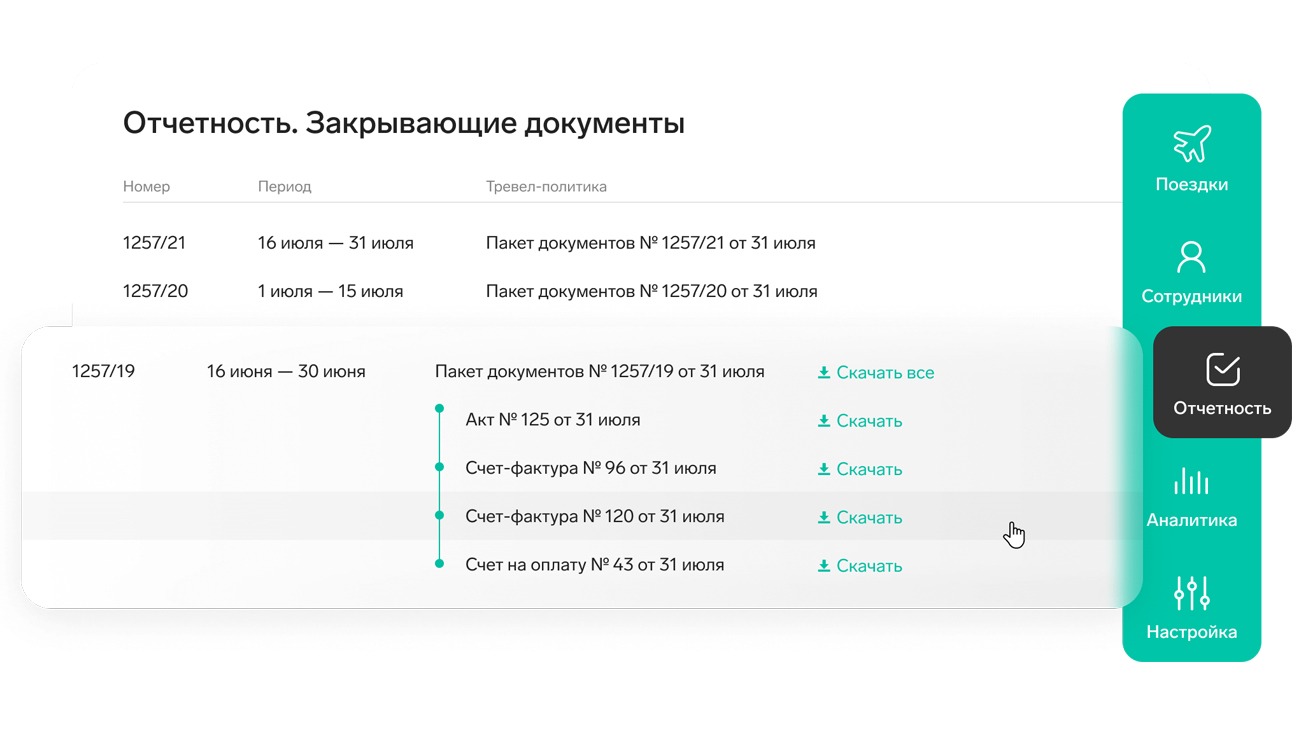Sort by the Период column header
This screenshot has height=731, width=1300.
click(284, 186)
